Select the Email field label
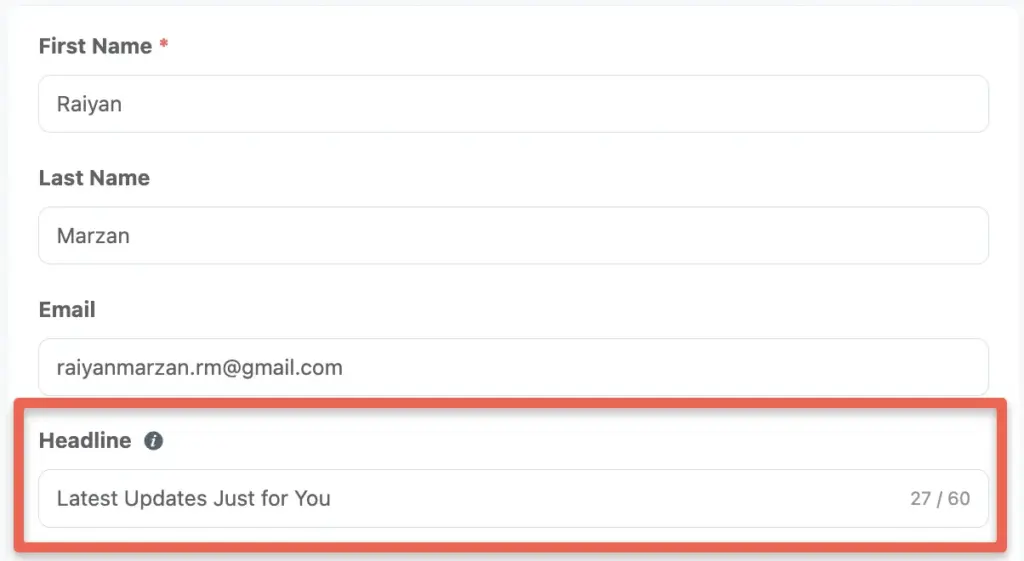Image resolution: width=1024 pixels, height=561 pixels. [x=67, y=310]
